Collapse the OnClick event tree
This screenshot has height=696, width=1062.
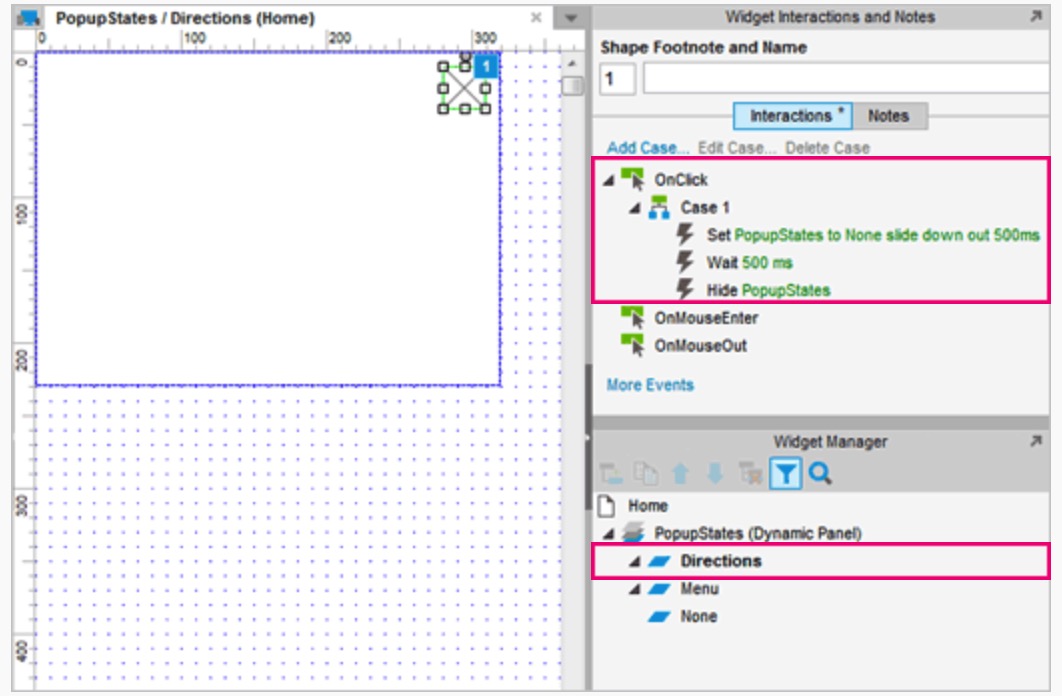[608, 180]
